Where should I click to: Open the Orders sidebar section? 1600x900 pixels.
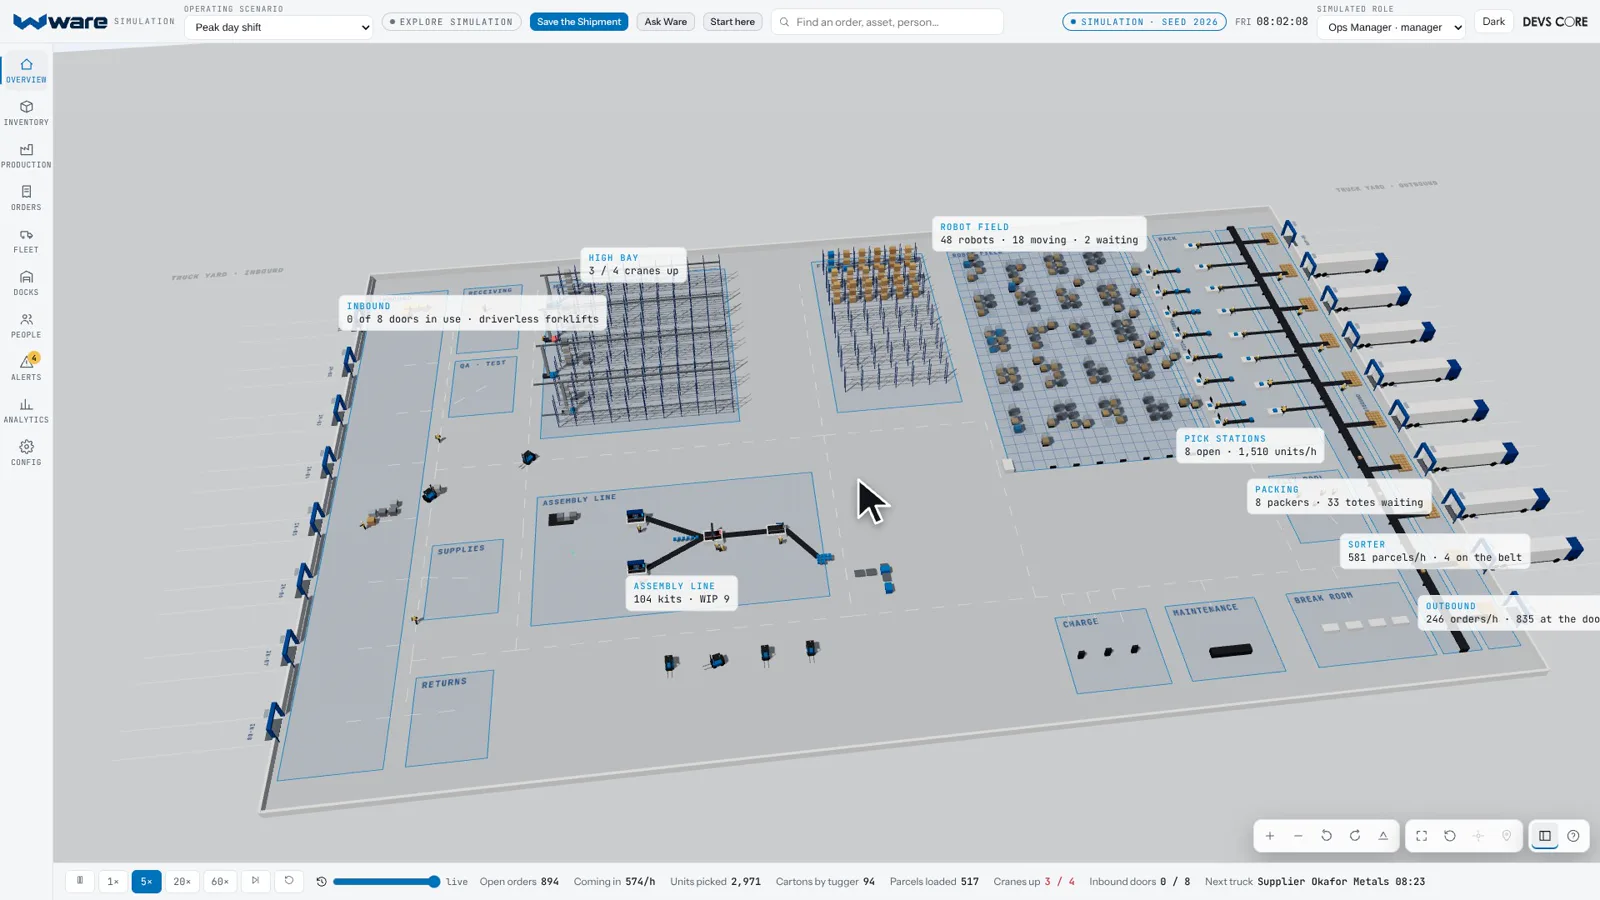coord(26,198)
